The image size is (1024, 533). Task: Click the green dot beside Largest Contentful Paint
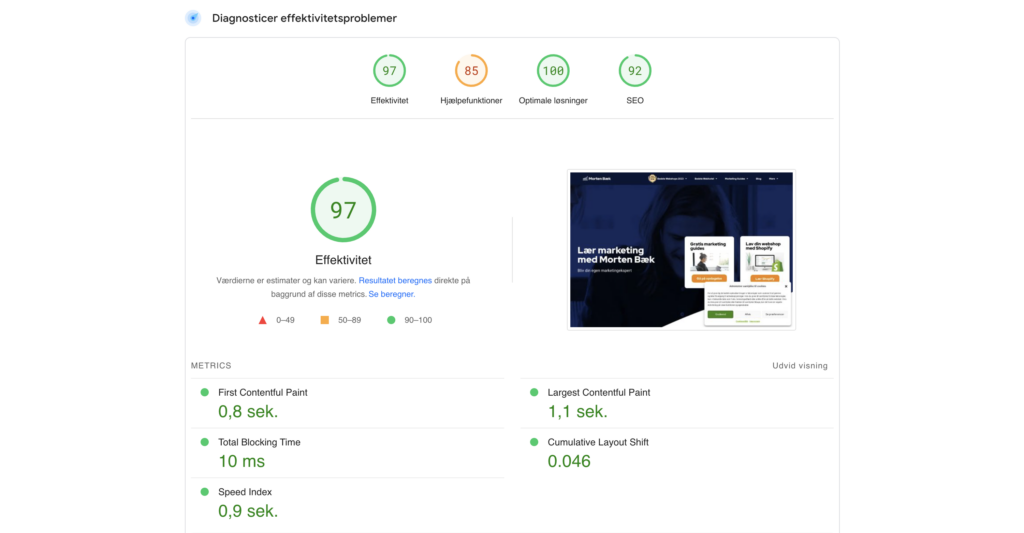pyautogui.click(x=534, y=393)
